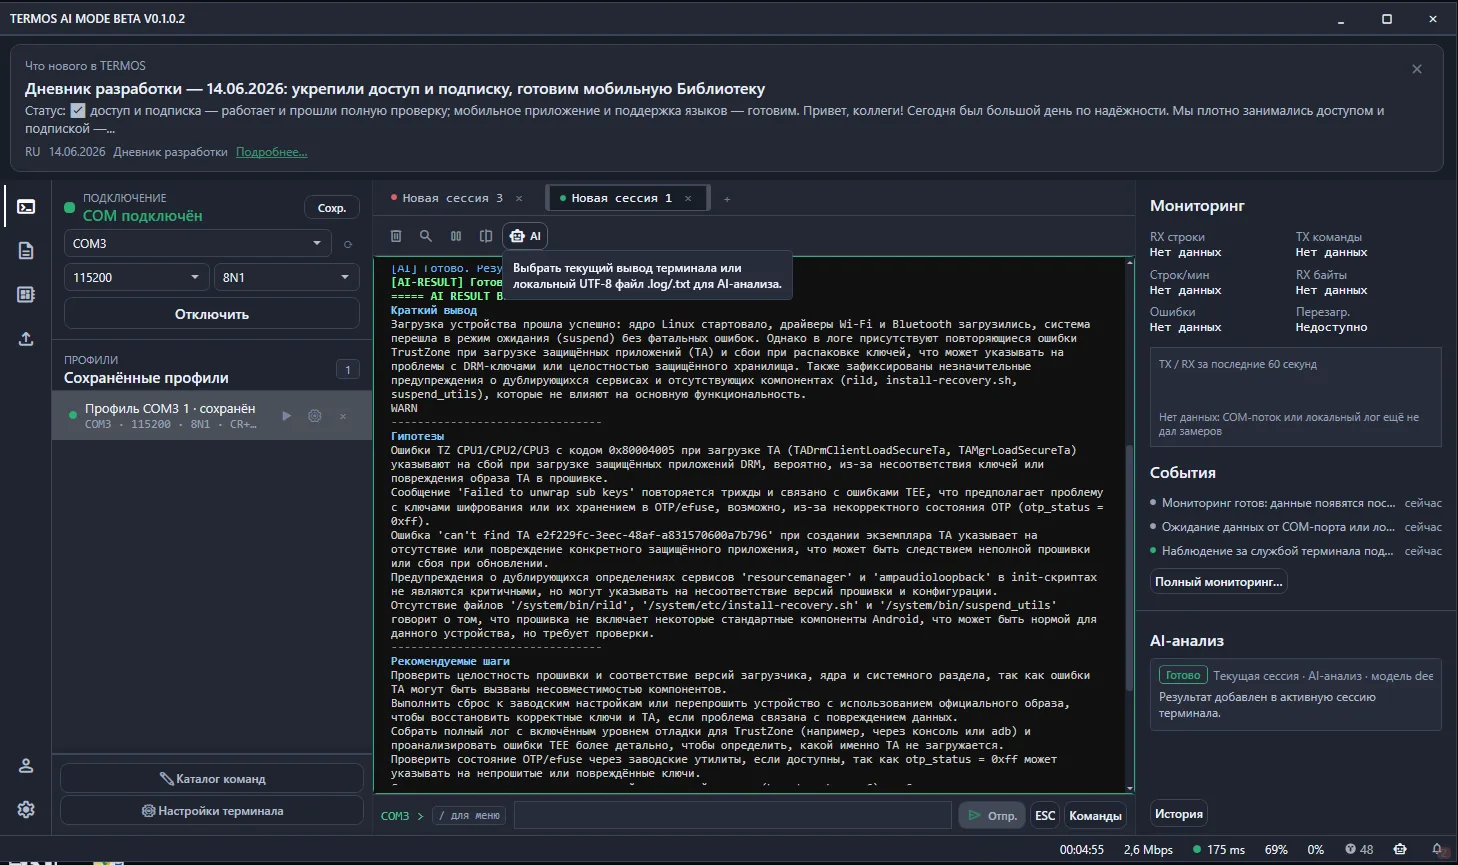Delete the Профиль COM3 1 profile

343,416
